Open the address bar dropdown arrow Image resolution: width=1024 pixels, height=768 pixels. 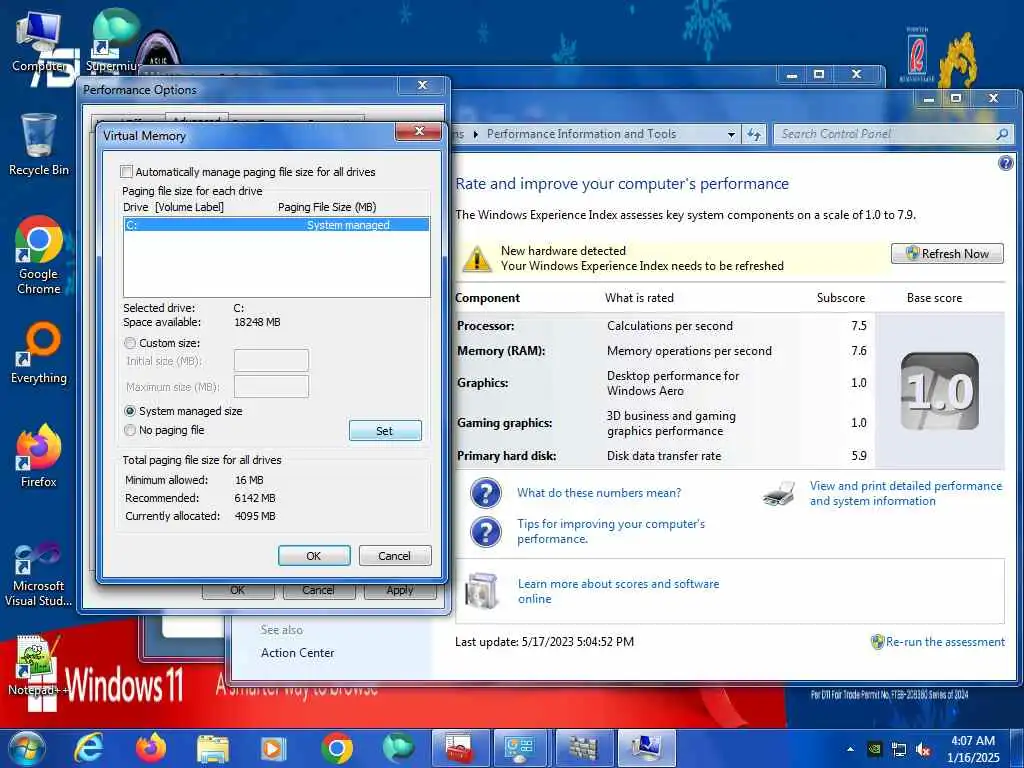[x=731, y=135]
